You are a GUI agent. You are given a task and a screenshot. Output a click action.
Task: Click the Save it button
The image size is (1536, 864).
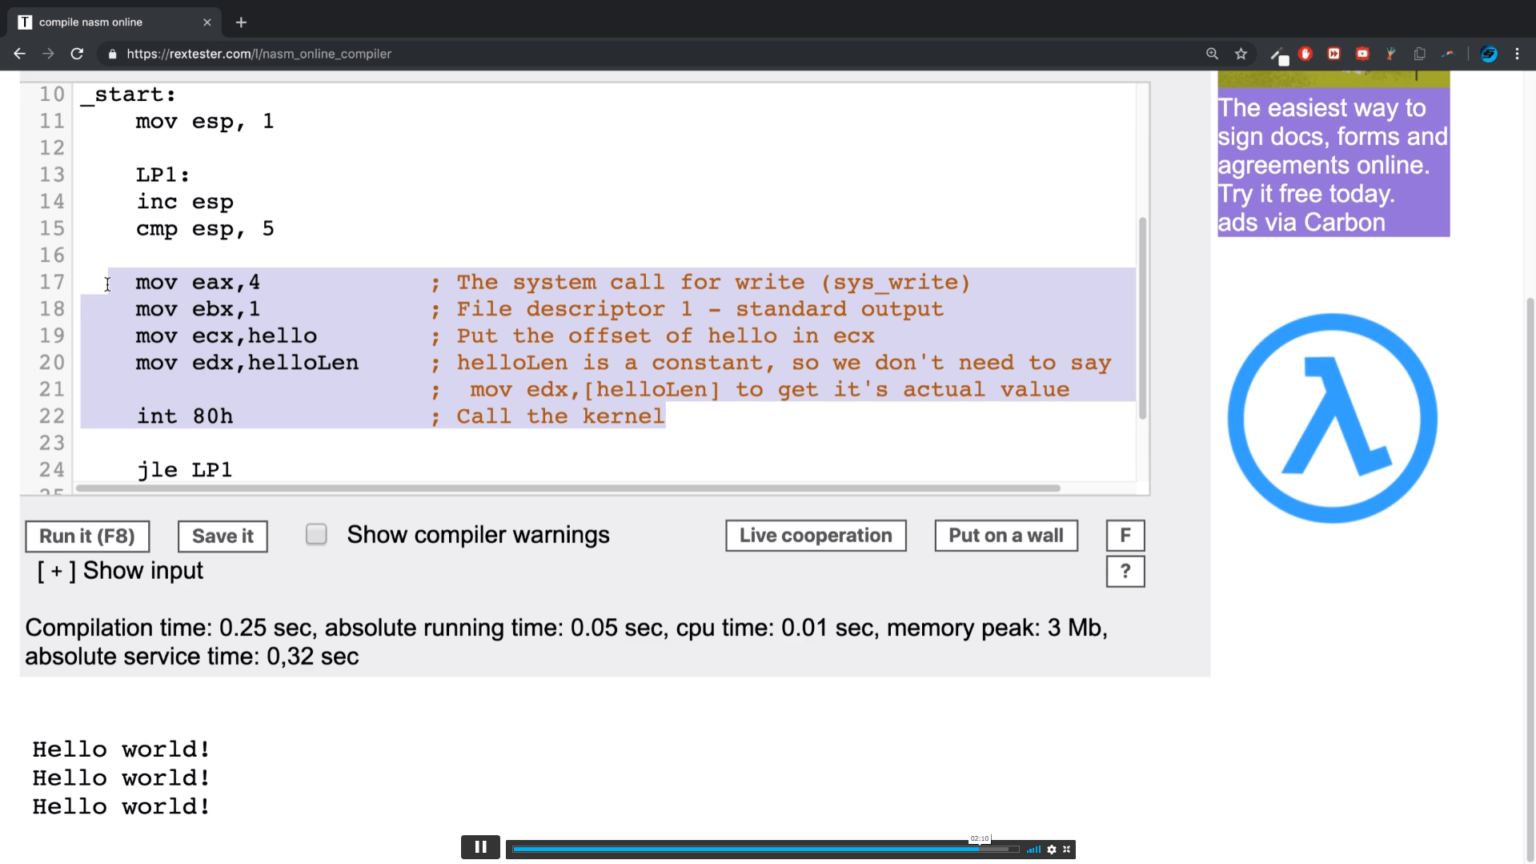[x=222, y=536]
